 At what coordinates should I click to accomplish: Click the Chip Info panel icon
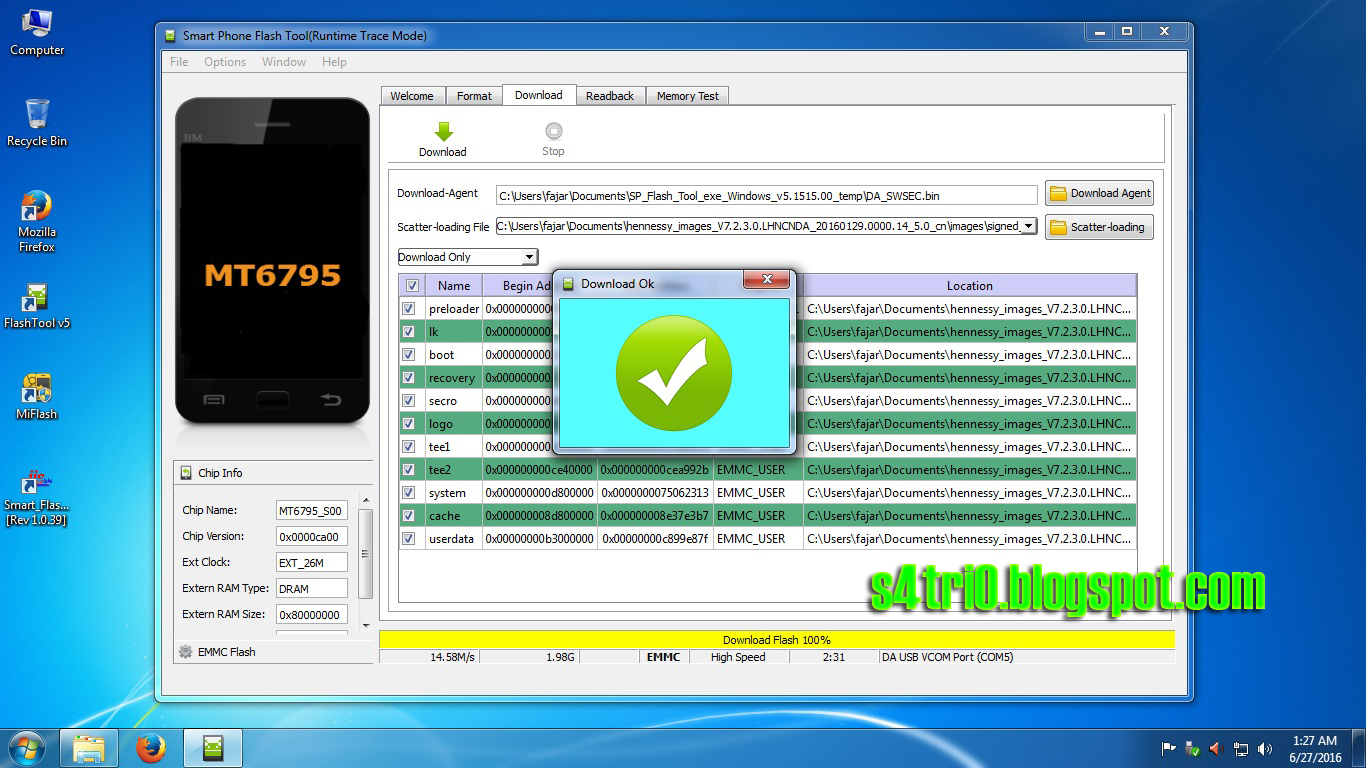pyautogui.click(x=185, y=473)
